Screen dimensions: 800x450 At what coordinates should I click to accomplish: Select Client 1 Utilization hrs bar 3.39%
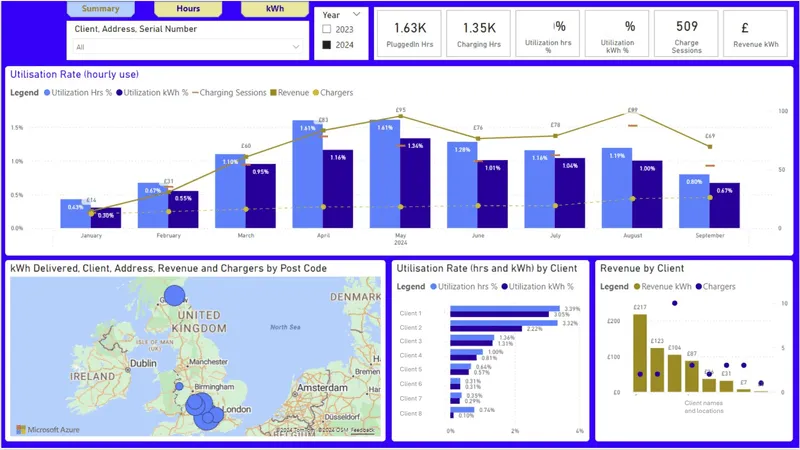tap(505, 309)
